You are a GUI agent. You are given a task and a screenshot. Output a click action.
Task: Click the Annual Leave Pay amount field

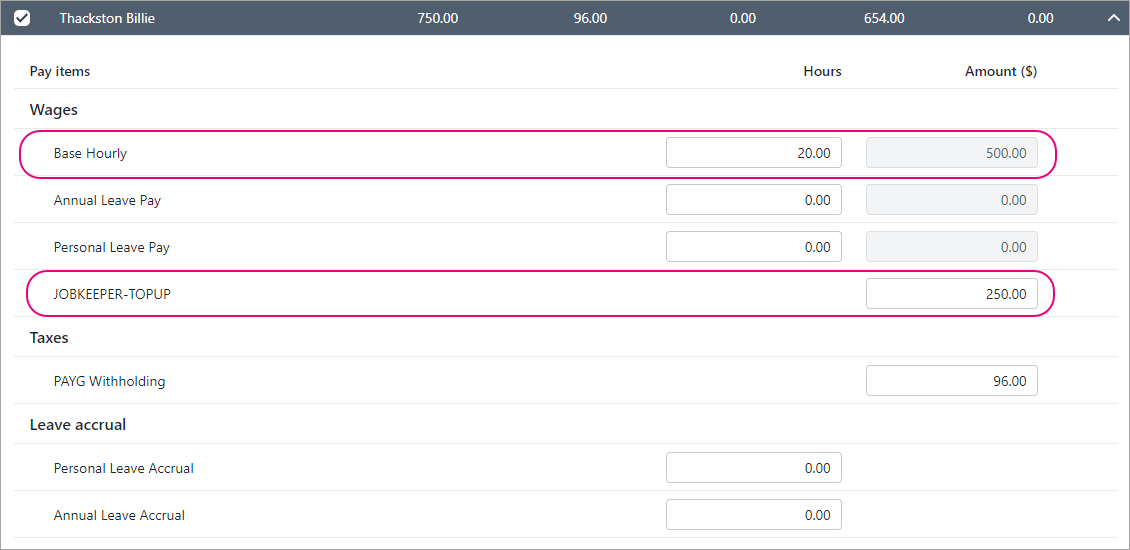tap(951, 200)
